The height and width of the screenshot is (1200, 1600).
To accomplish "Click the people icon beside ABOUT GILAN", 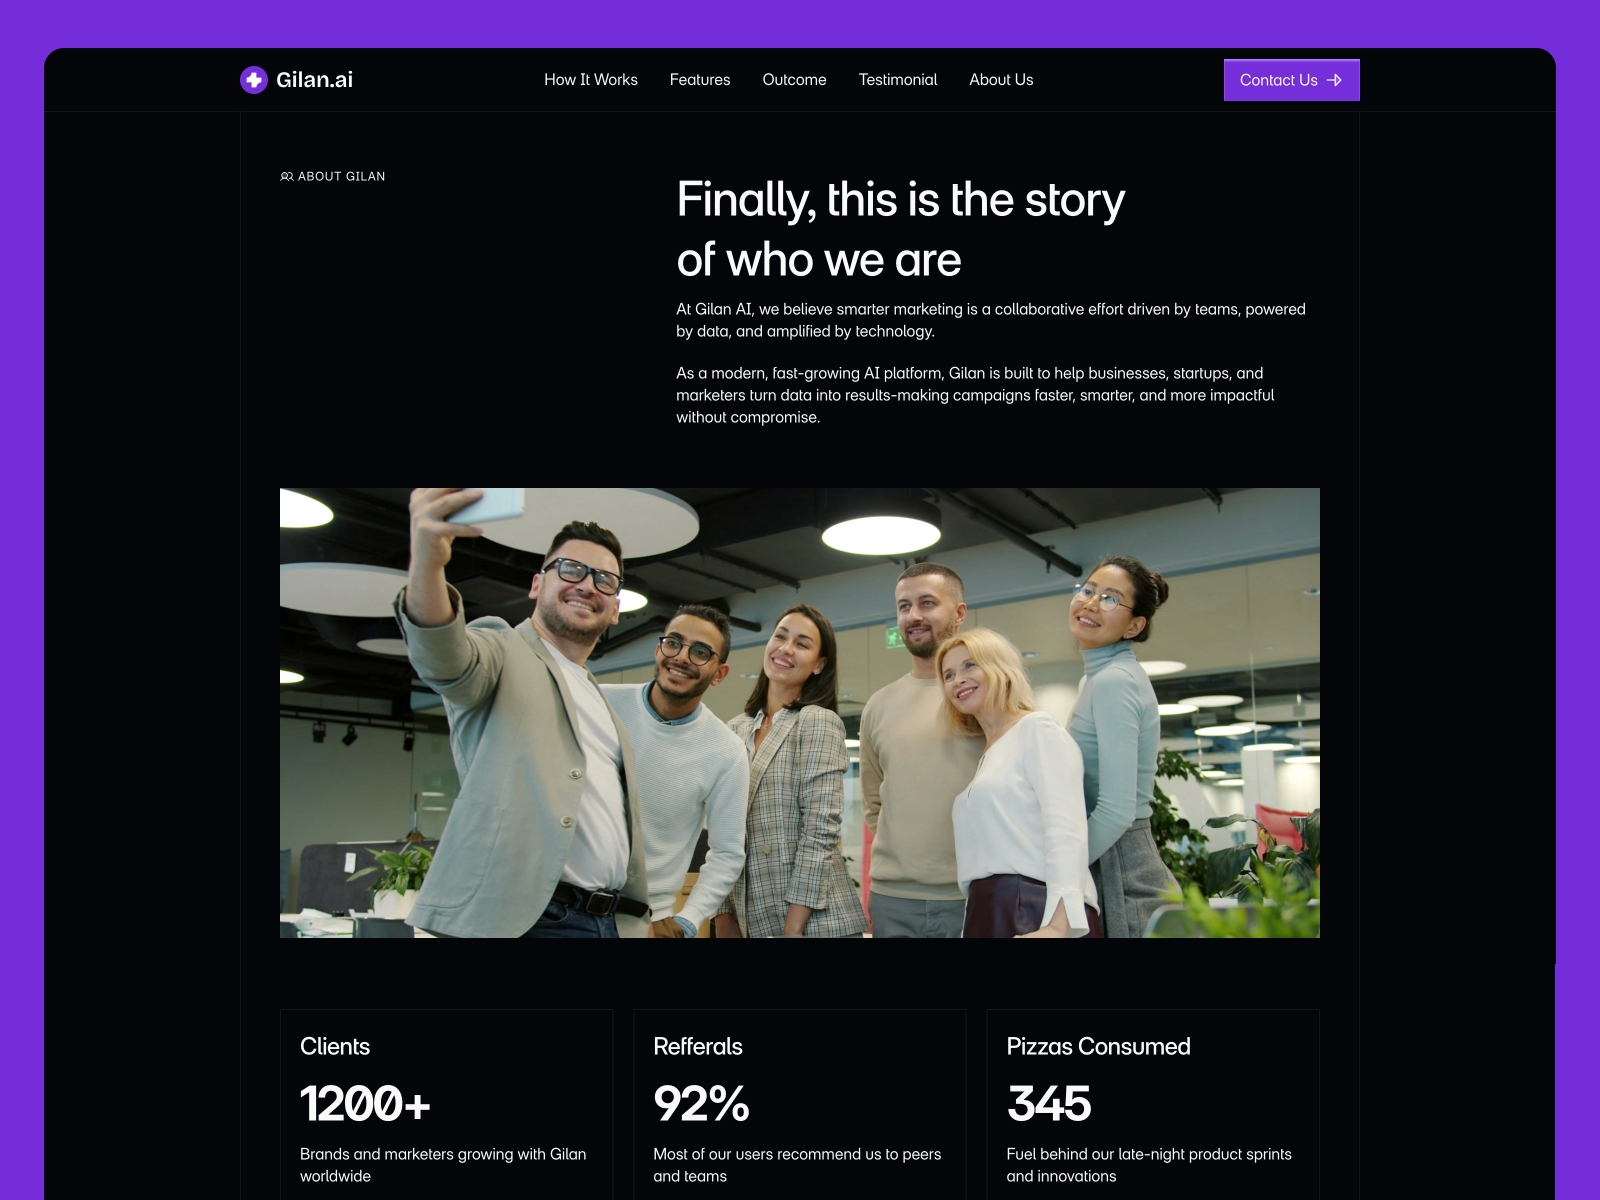I will click(x=287, y=176).
